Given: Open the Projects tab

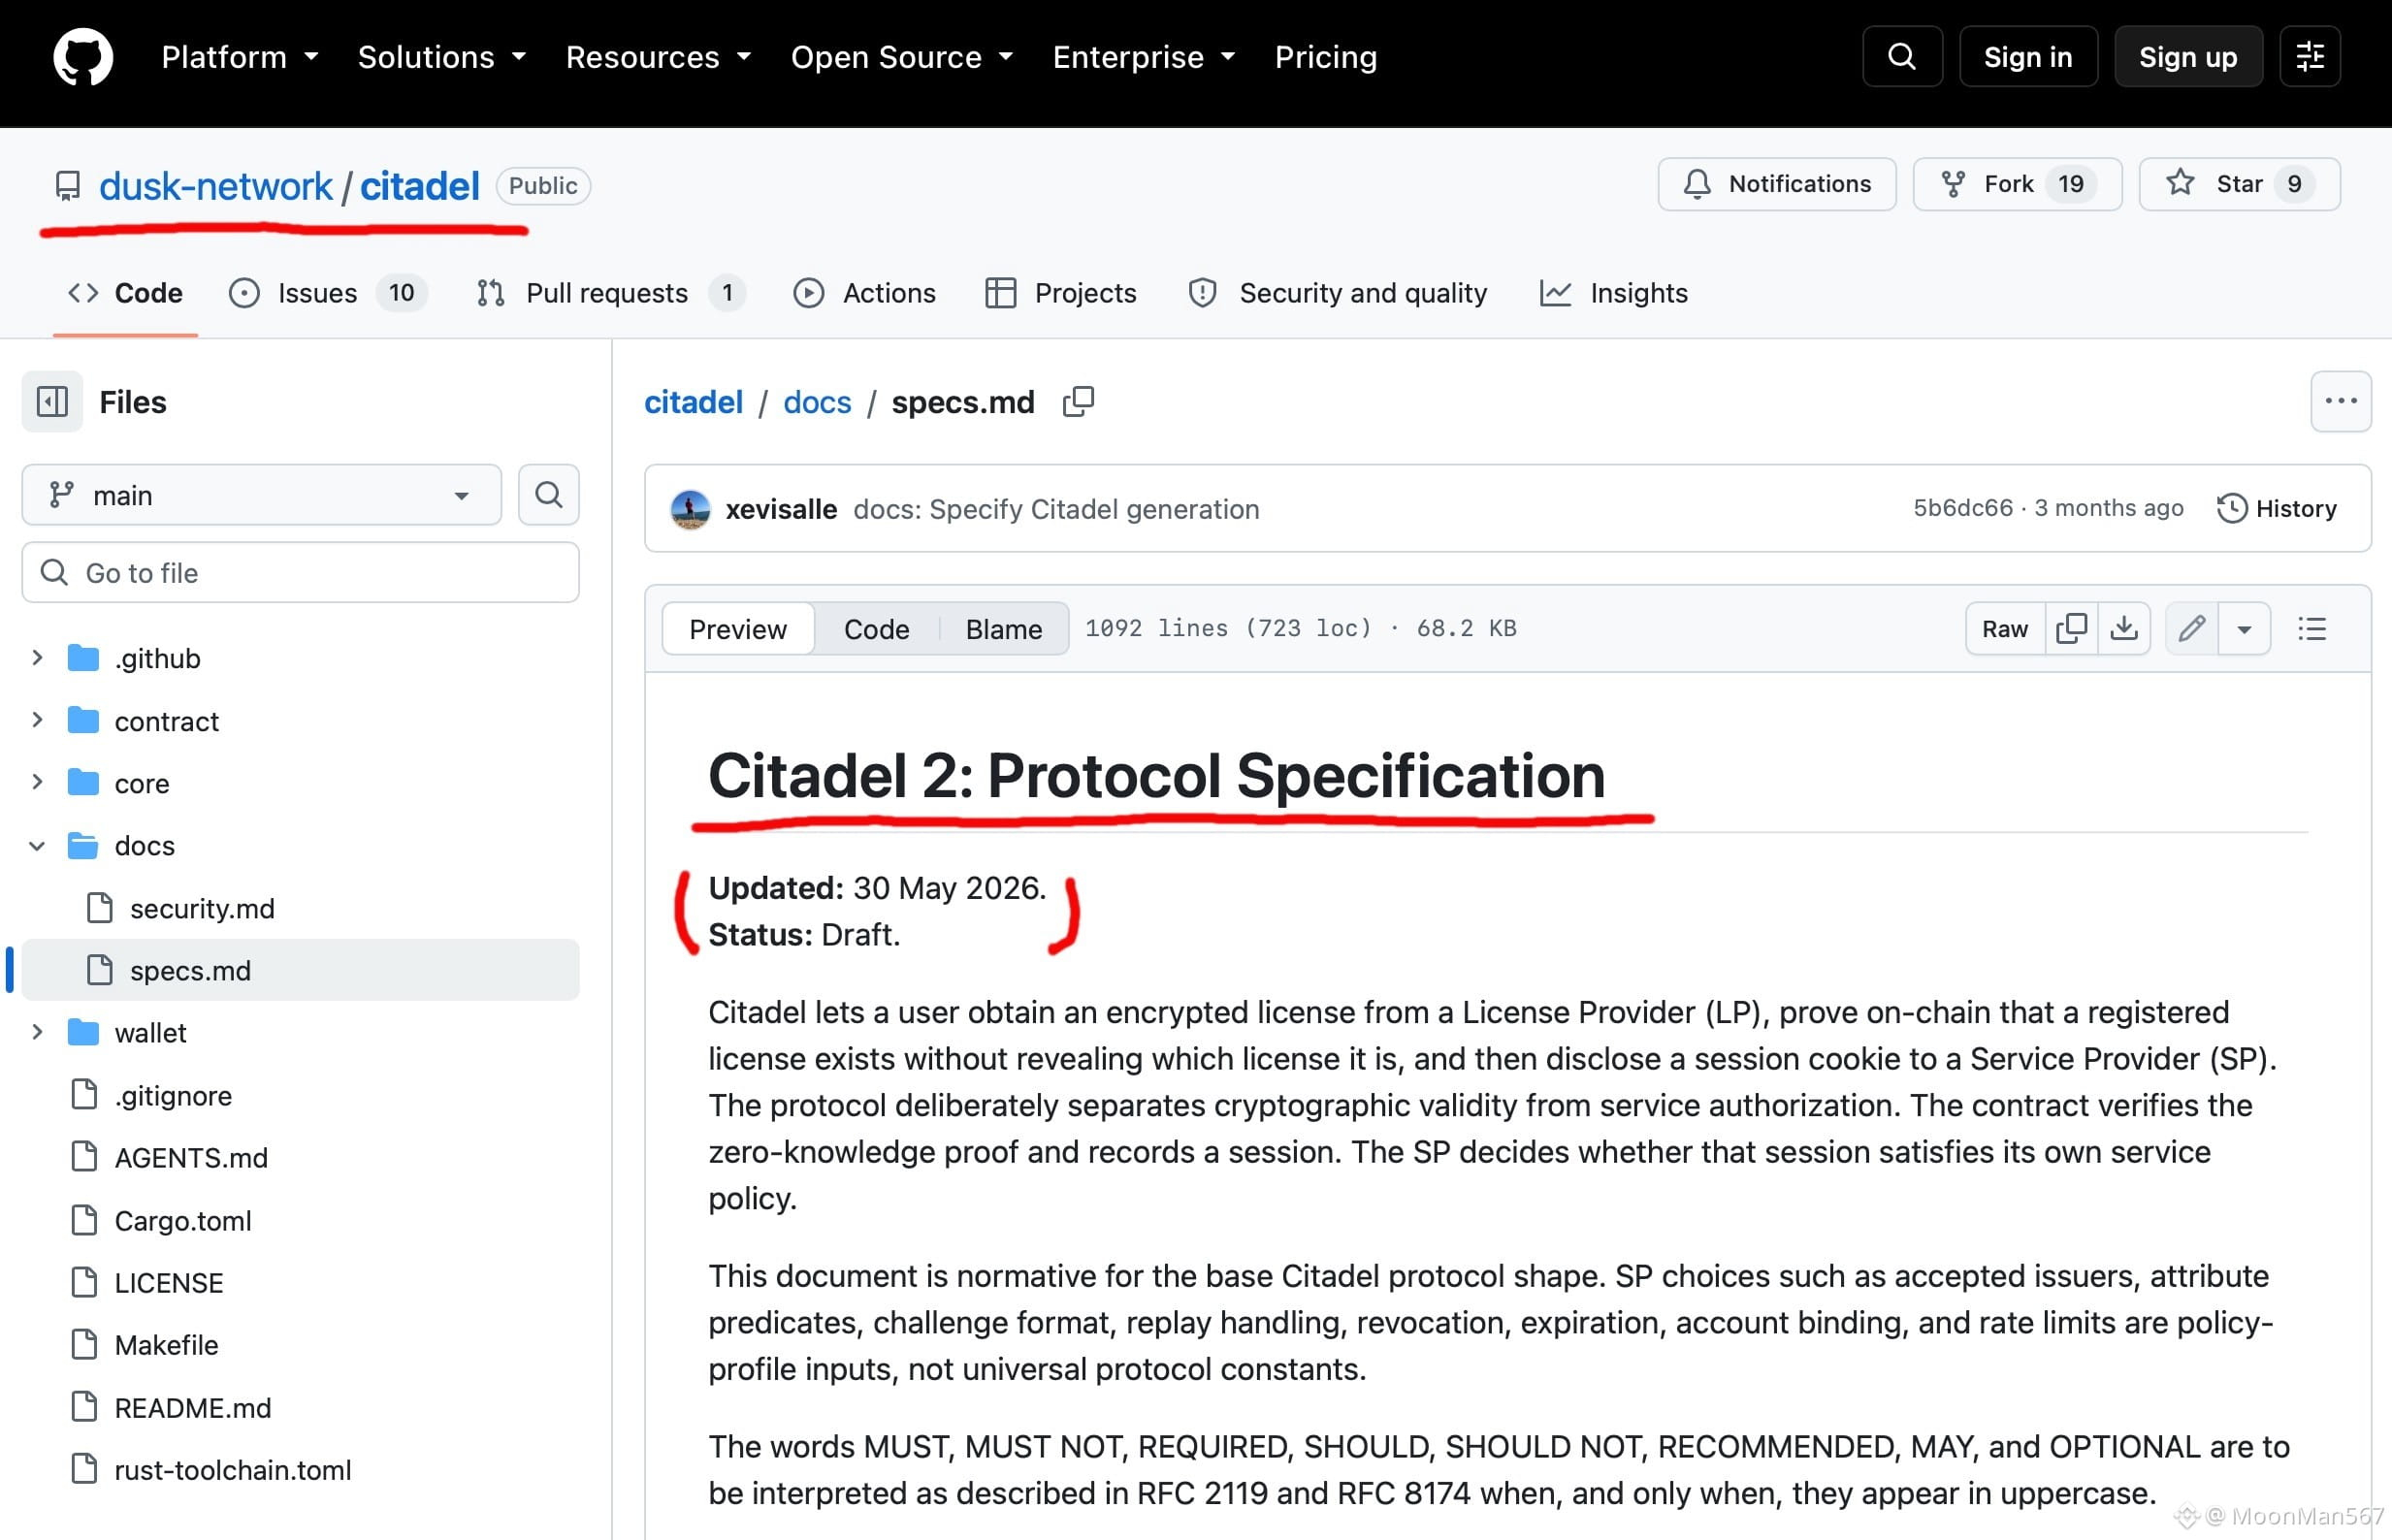Looking at the screenshot, I should [1061, 293].
